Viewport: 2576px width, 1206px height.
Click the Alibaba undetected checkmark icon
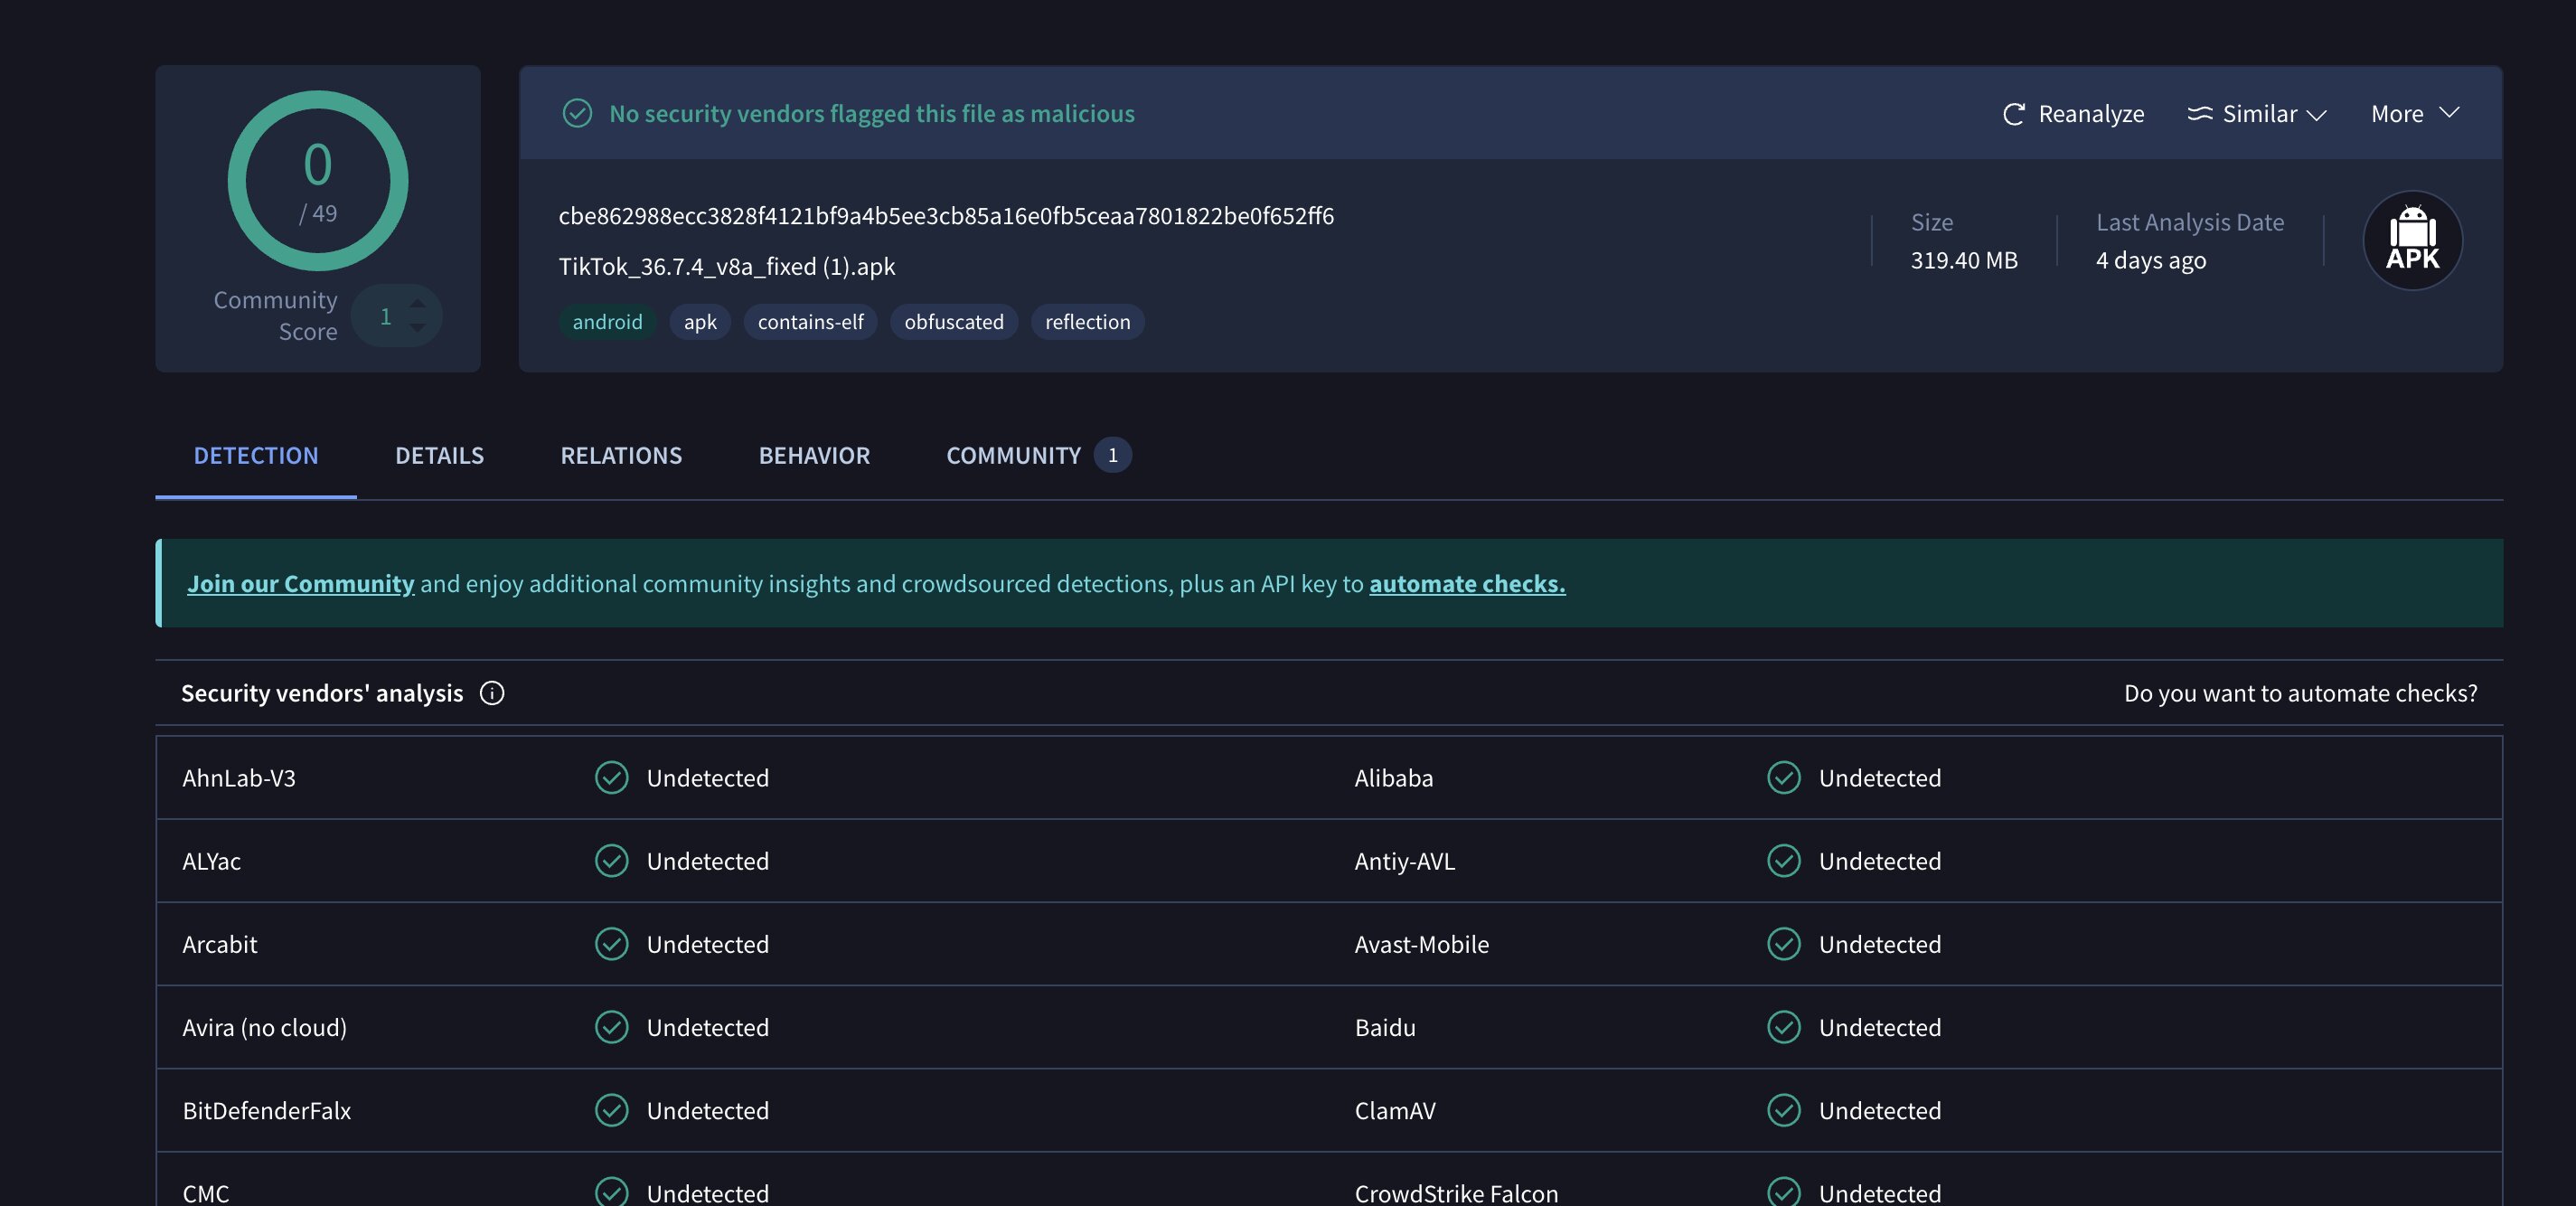point(1783,778)
